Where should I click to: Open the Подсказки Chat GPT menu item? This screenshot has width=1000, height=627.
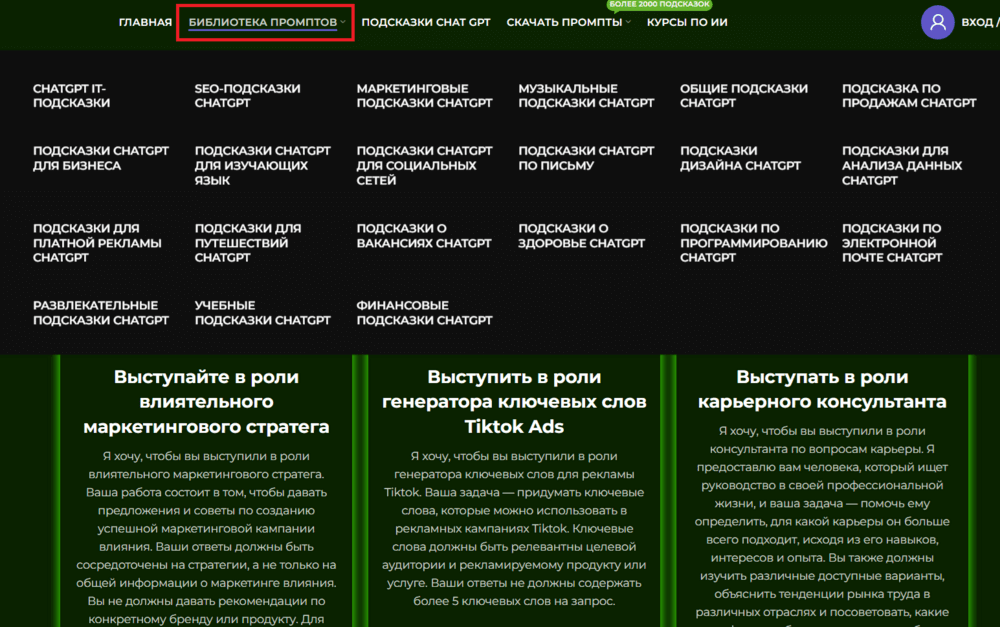click(425, 22)
